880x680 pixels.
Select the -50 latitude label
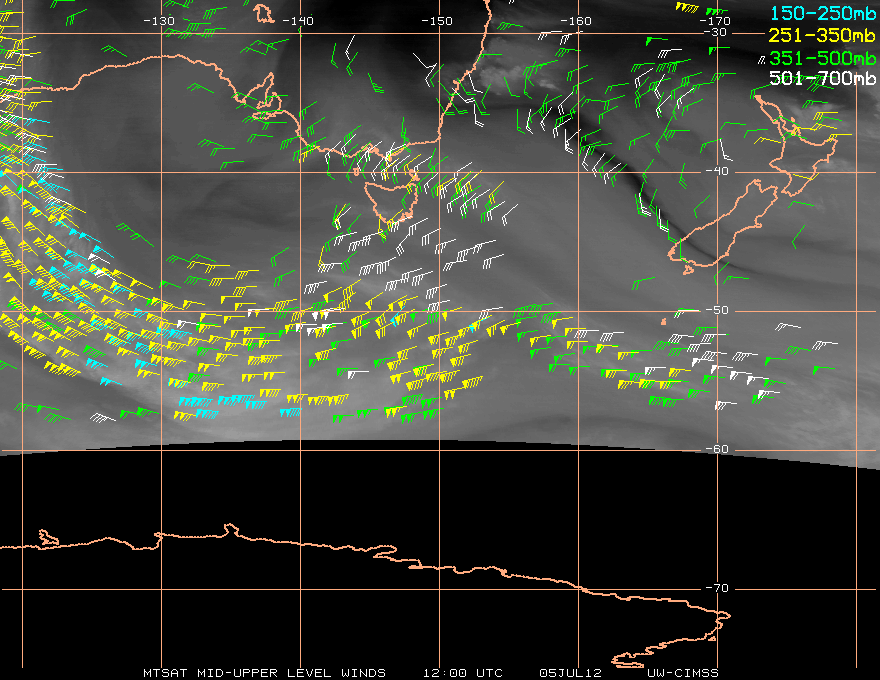pyautogui.click(x=717, y=310)
